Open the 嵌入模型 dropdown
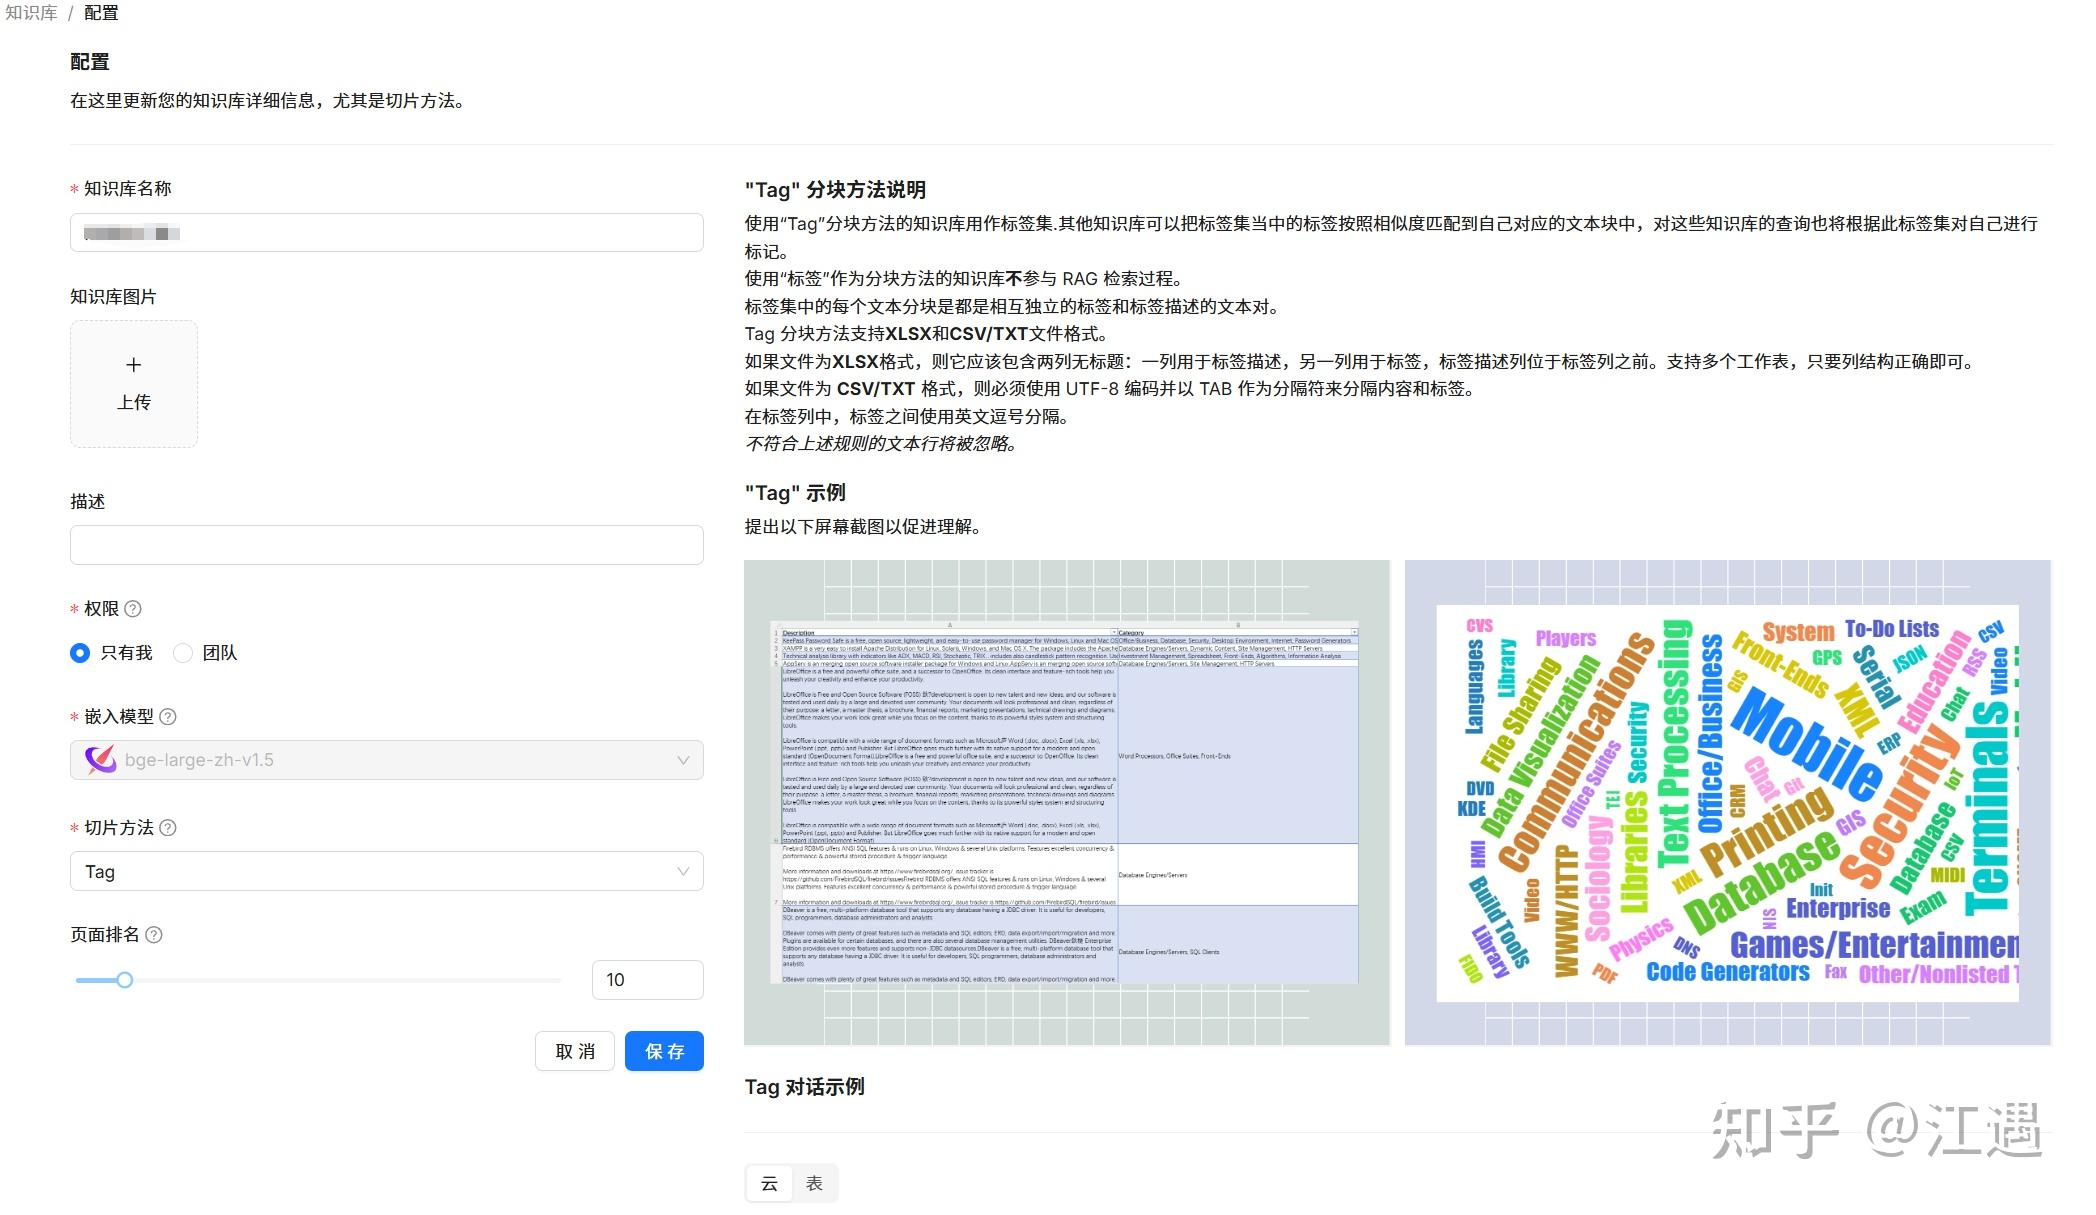2096x1215 pixels. pos(683,759)
